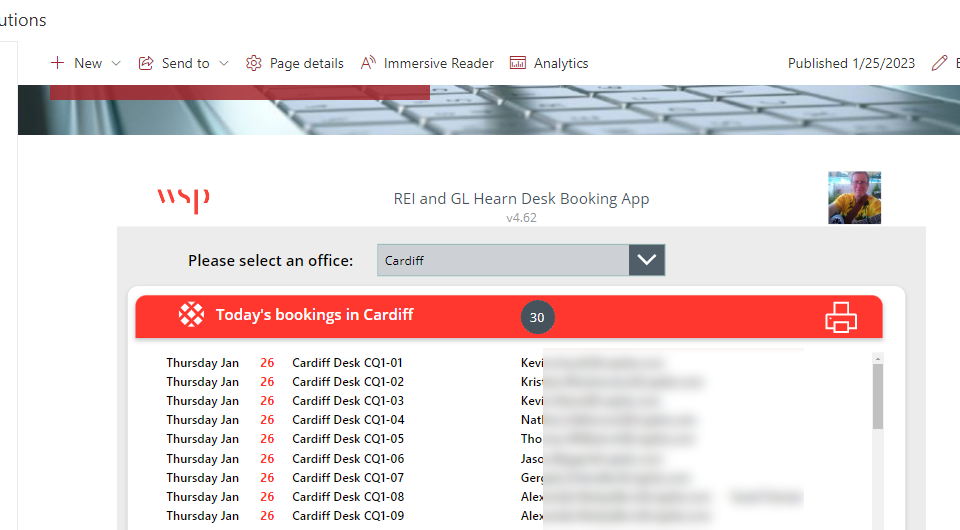Click the app title REI and GL Hearn Desk Booking App
Viewport: 960px width, 530px height.
tap(521, 199)
